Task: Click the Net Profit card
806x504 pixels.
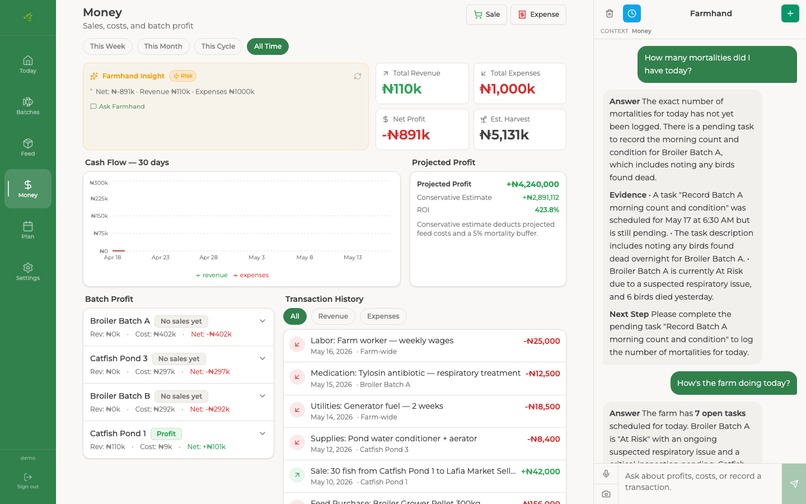Action: (x=422, y=129)
